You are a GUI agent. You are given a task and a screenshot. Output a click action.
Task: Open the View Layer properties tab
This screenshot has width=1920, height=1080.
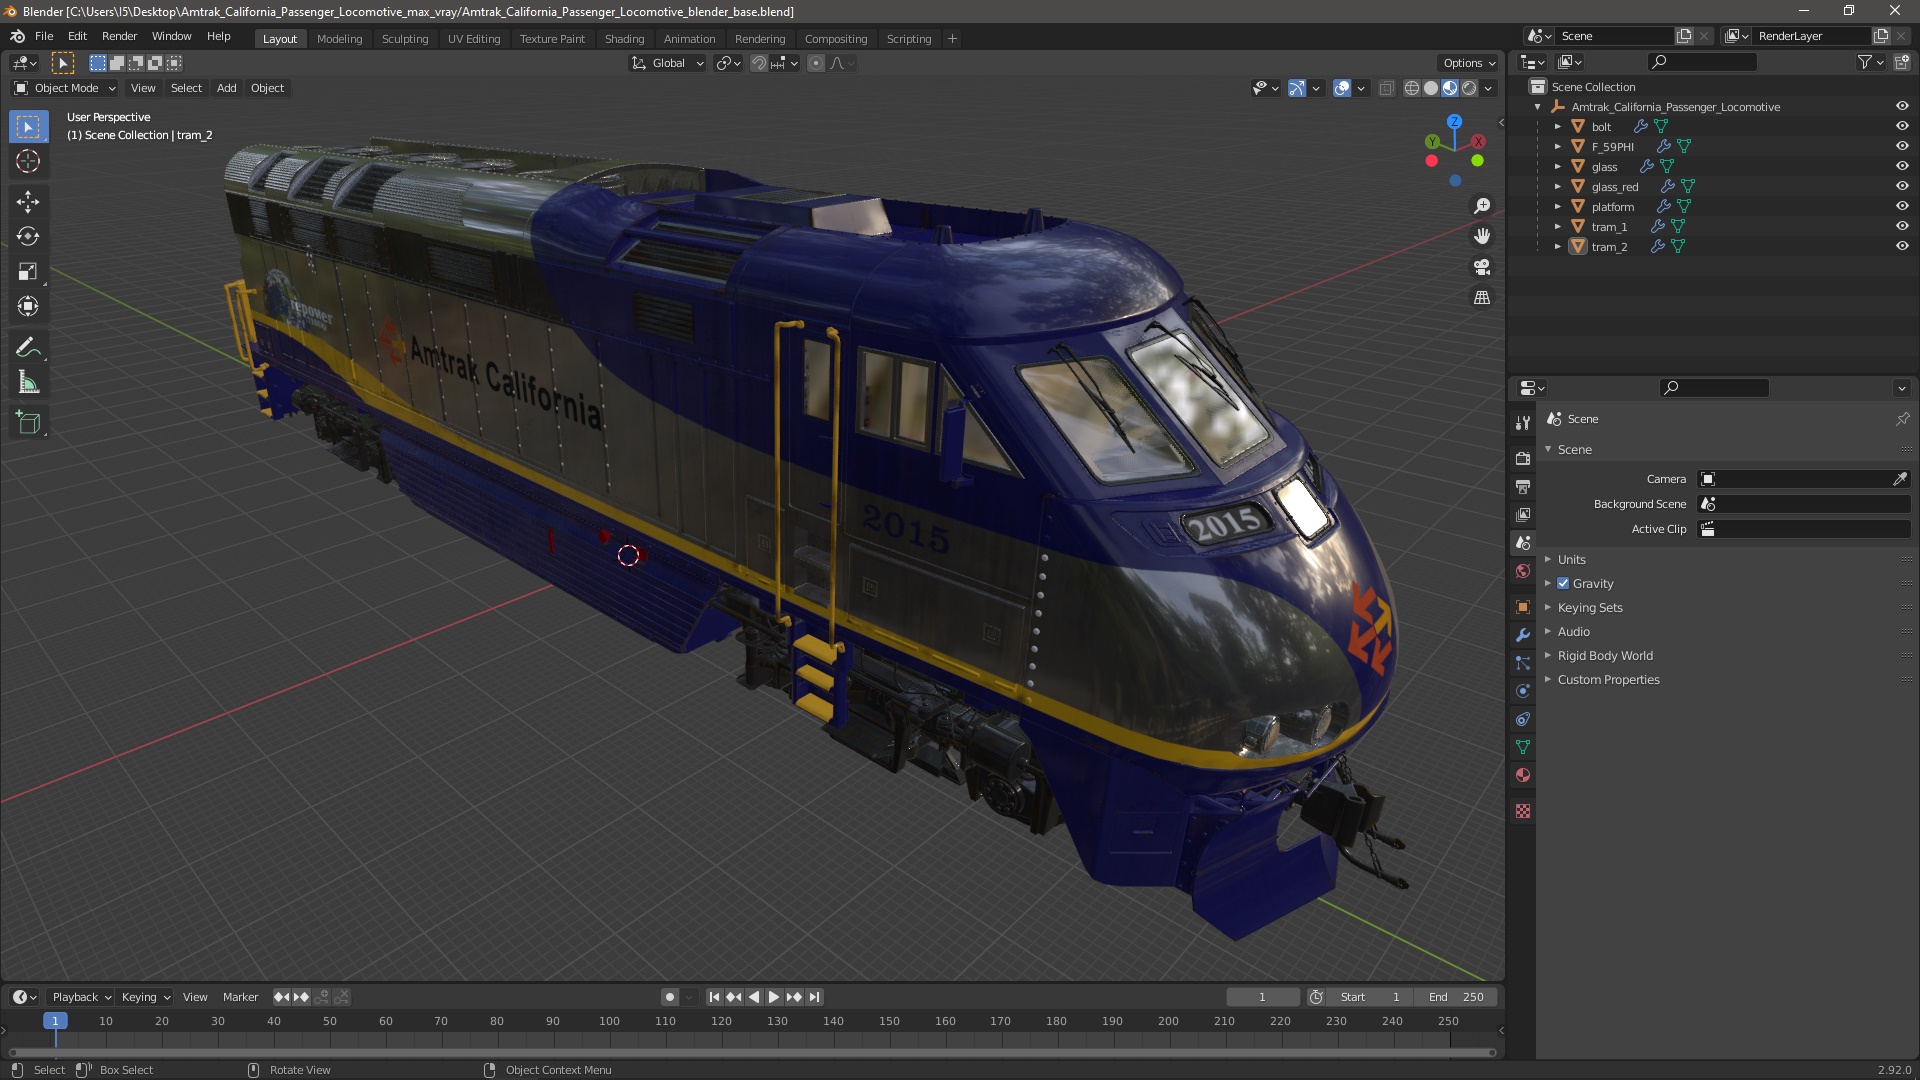pyautogui.click(x=1522, y=514)
